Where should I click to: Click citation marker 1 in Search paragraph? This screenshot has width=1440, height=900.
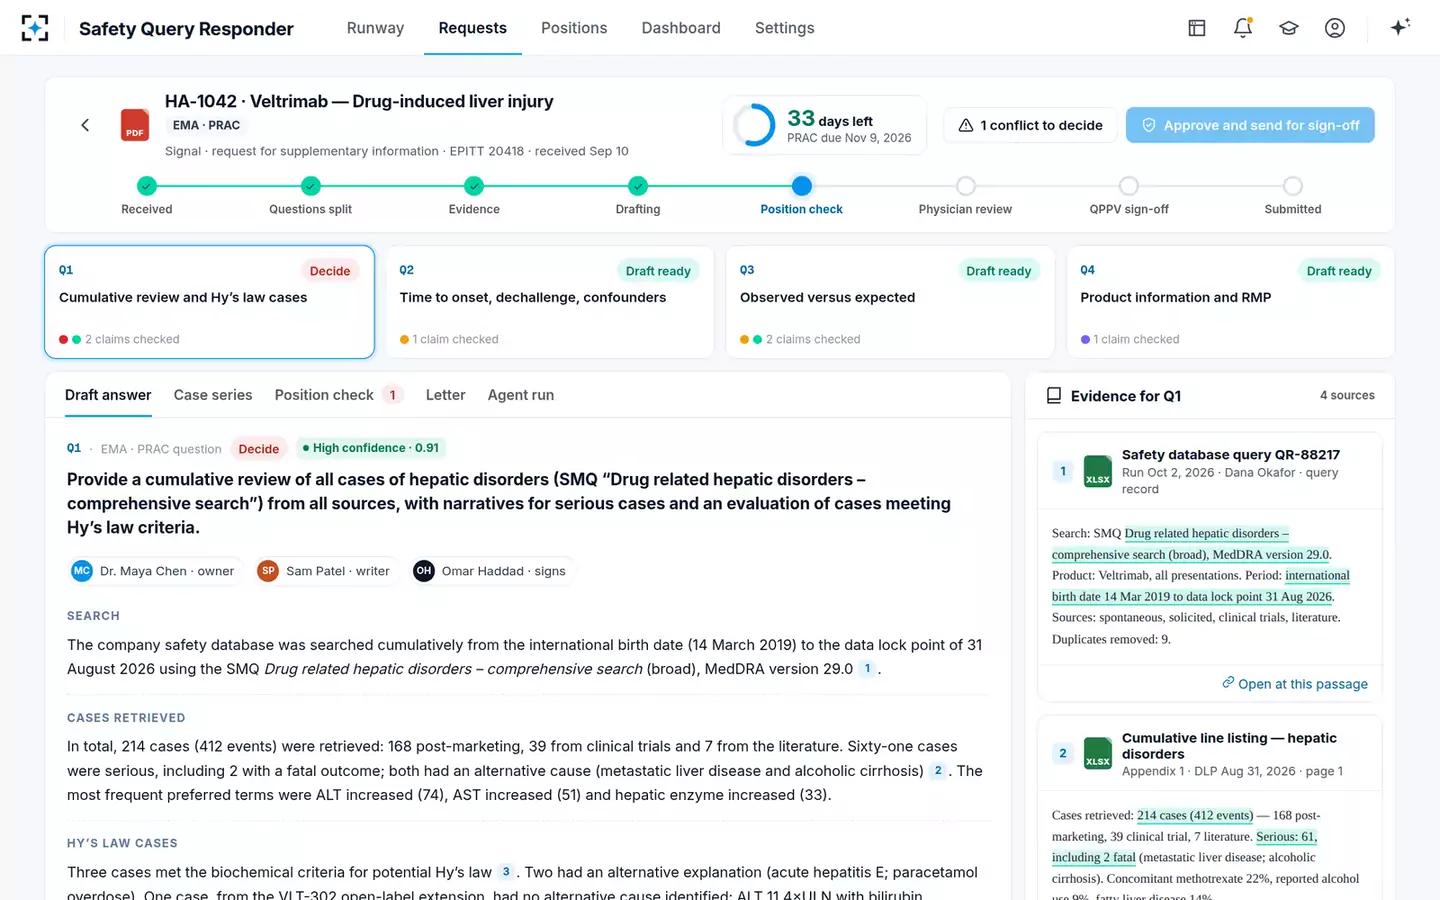click(867, 669)
